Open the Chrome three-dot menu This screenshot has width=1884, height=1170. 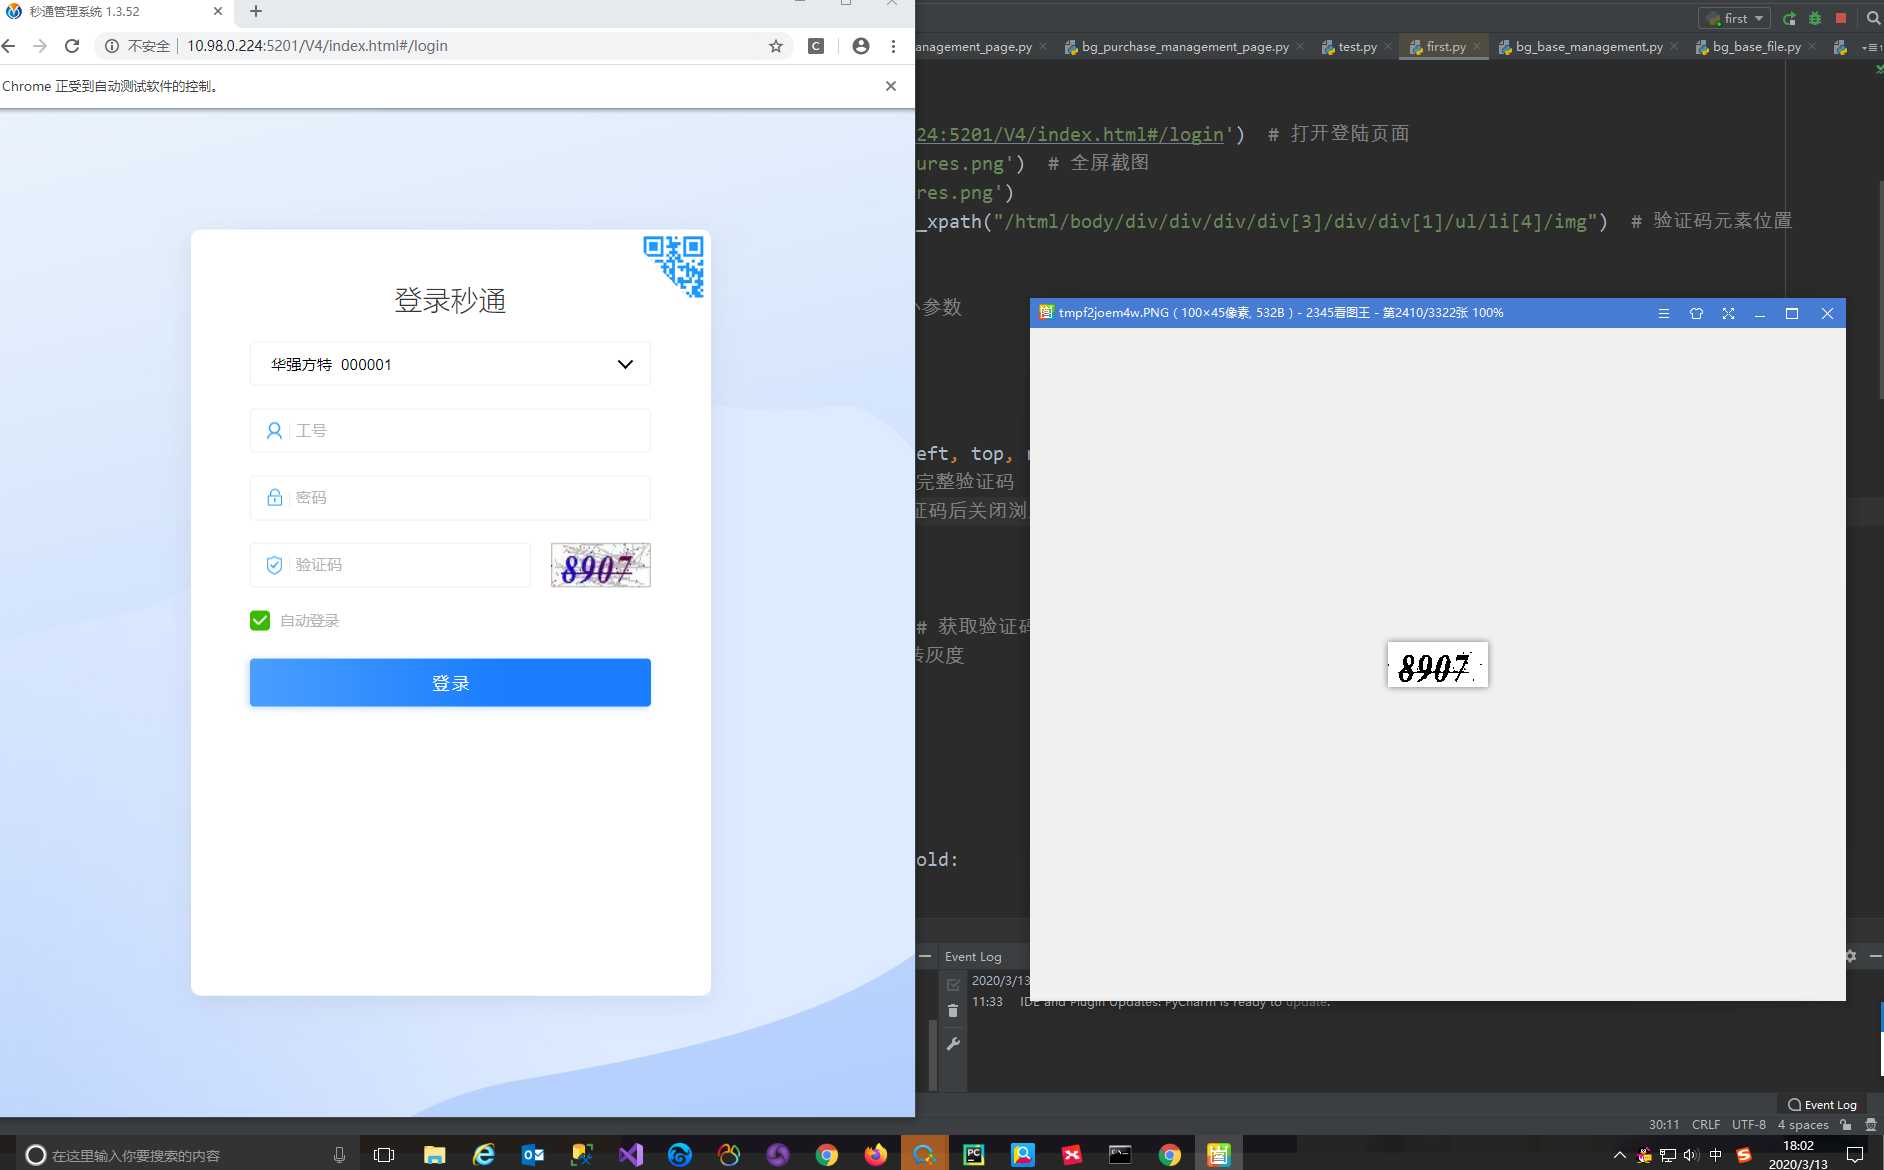click(894, 46)
